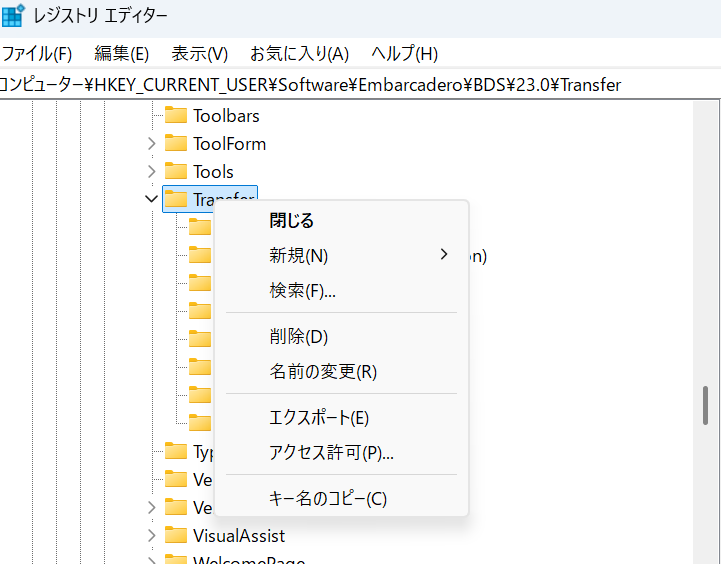Open アクセス許可(P)... from context menu
The image size is (721, 564).
tap(331, 453)
